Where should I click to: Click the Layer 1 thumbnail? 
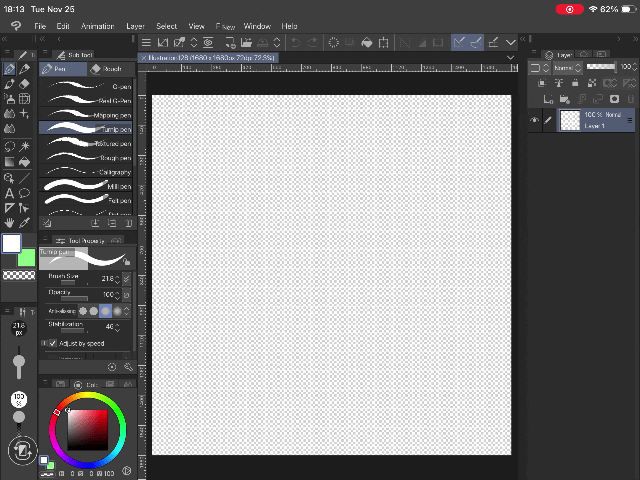[570, 120]
